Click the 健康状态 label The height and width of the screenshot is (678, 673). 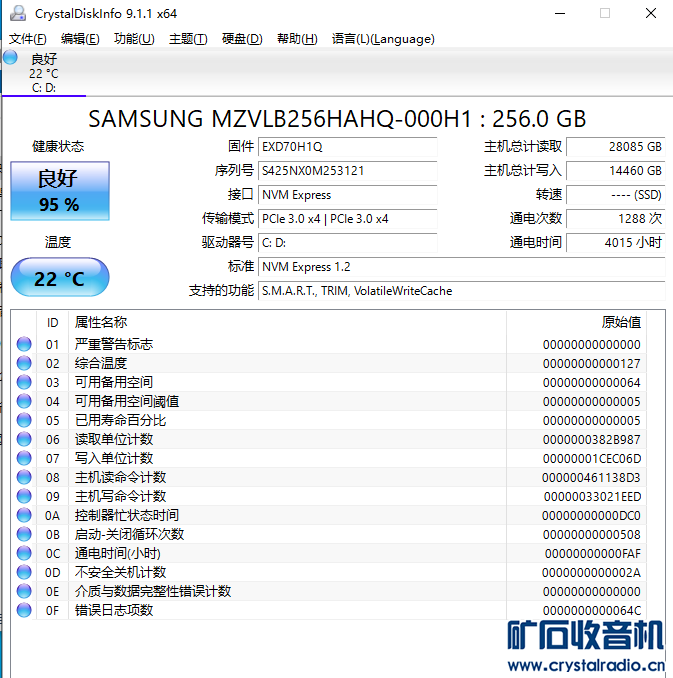coord(58,147)
